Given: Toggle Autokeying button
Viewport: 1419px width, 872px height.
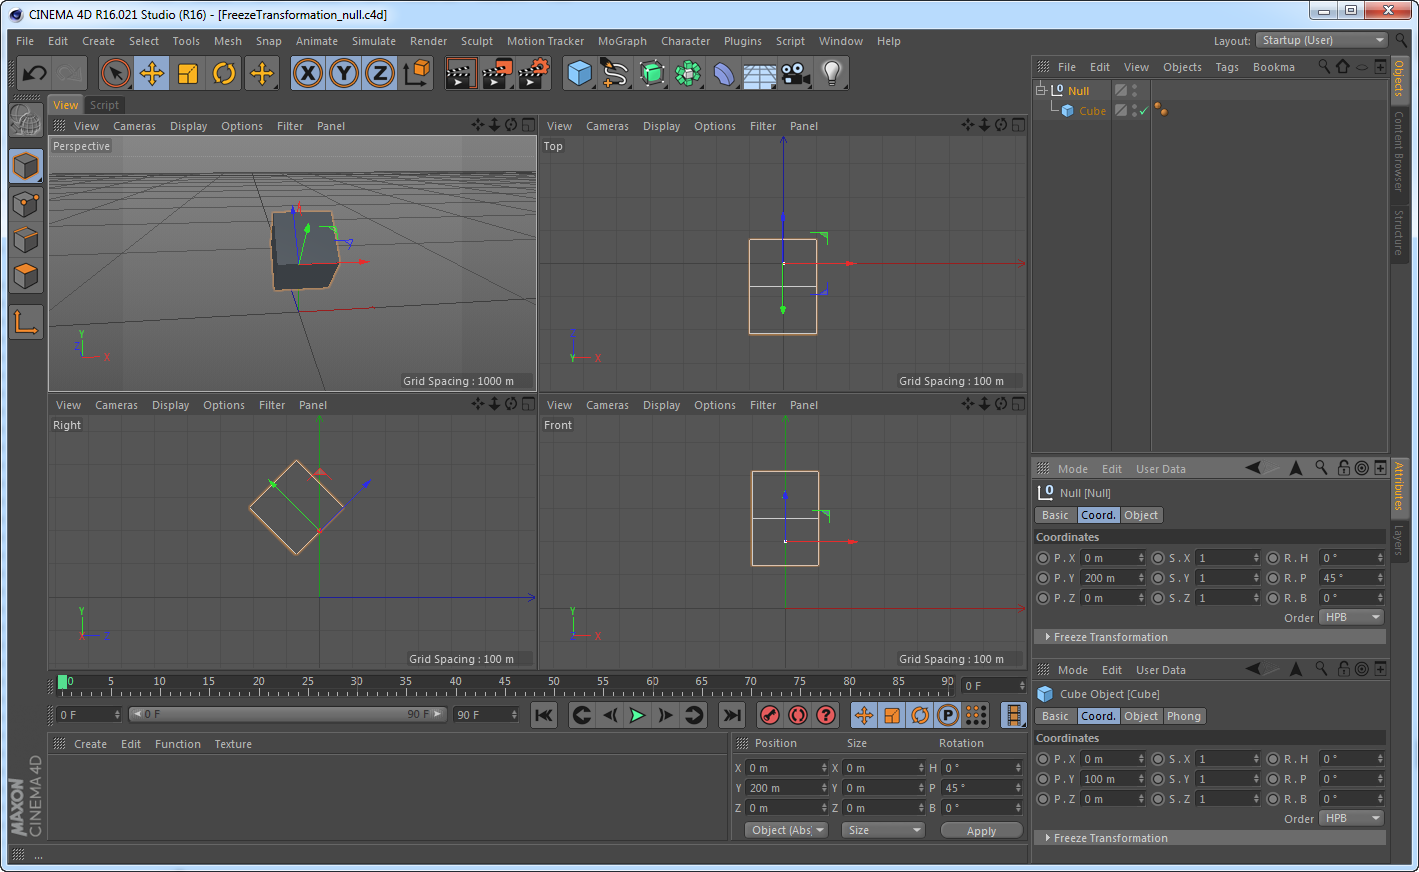Looking at the screenshot, I should pyautogui.click(x=798, y=715).
